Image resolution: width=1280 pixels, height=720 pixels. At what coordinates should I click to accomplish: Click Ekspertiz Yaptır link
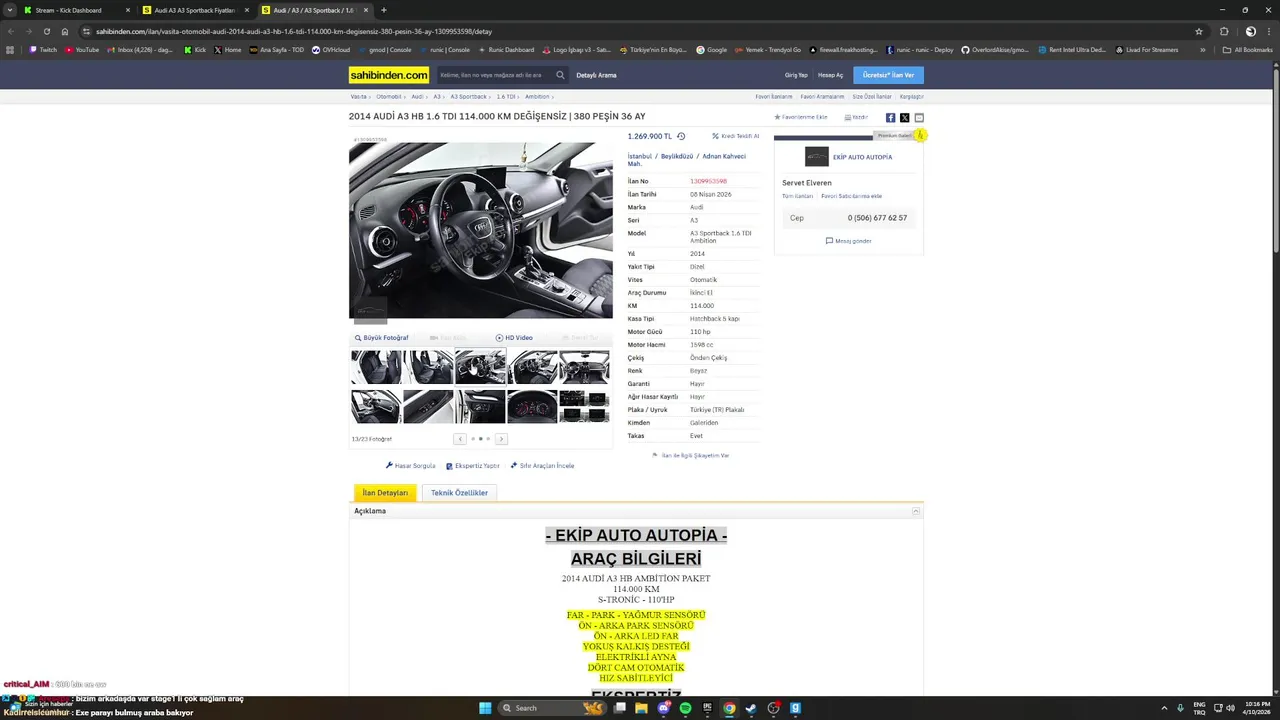click(472, 466)
